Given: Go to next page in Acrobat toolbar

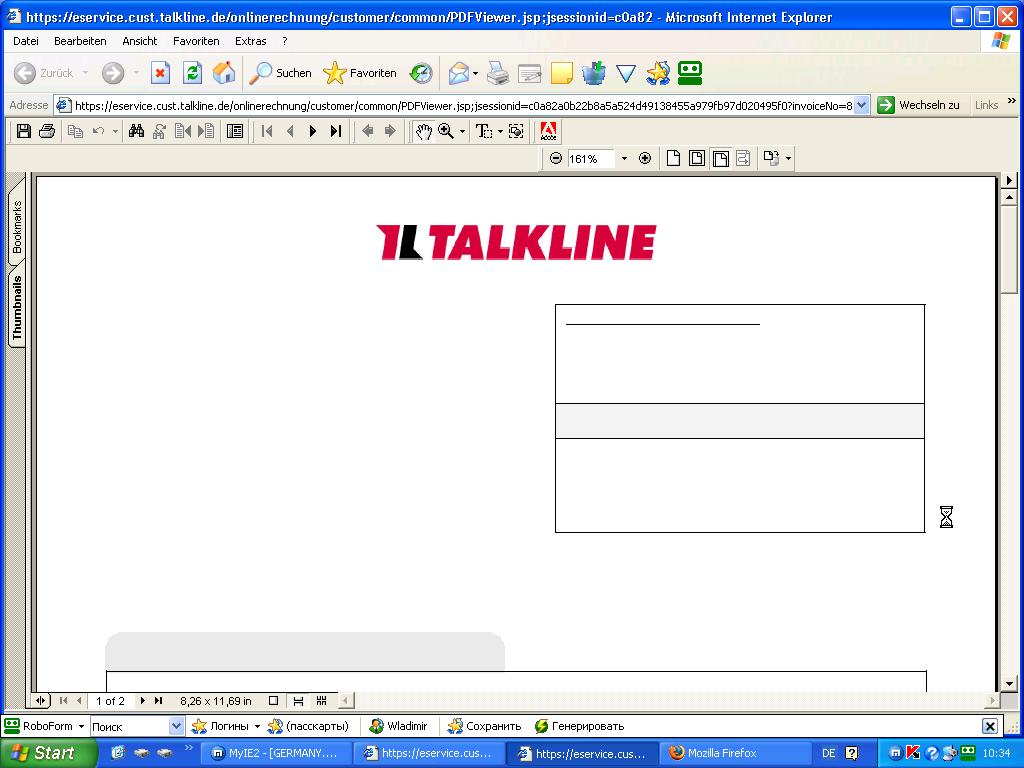Looking at the screenshot, I should click(x=312, y=131).
